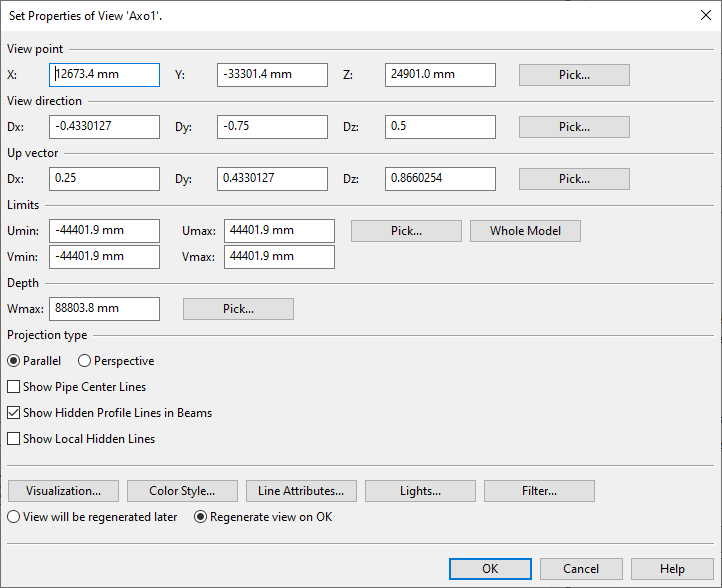The height and width of the screenshot is (588, 722).
Task: Select Regenerate view on OK option
Action: 200,517
